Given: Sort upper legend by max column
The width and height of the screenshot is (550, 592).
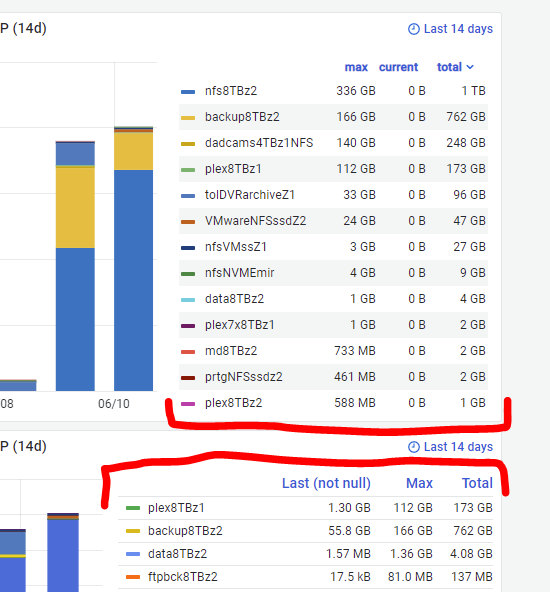Looking at the screenshot, I should pos(356,67).
